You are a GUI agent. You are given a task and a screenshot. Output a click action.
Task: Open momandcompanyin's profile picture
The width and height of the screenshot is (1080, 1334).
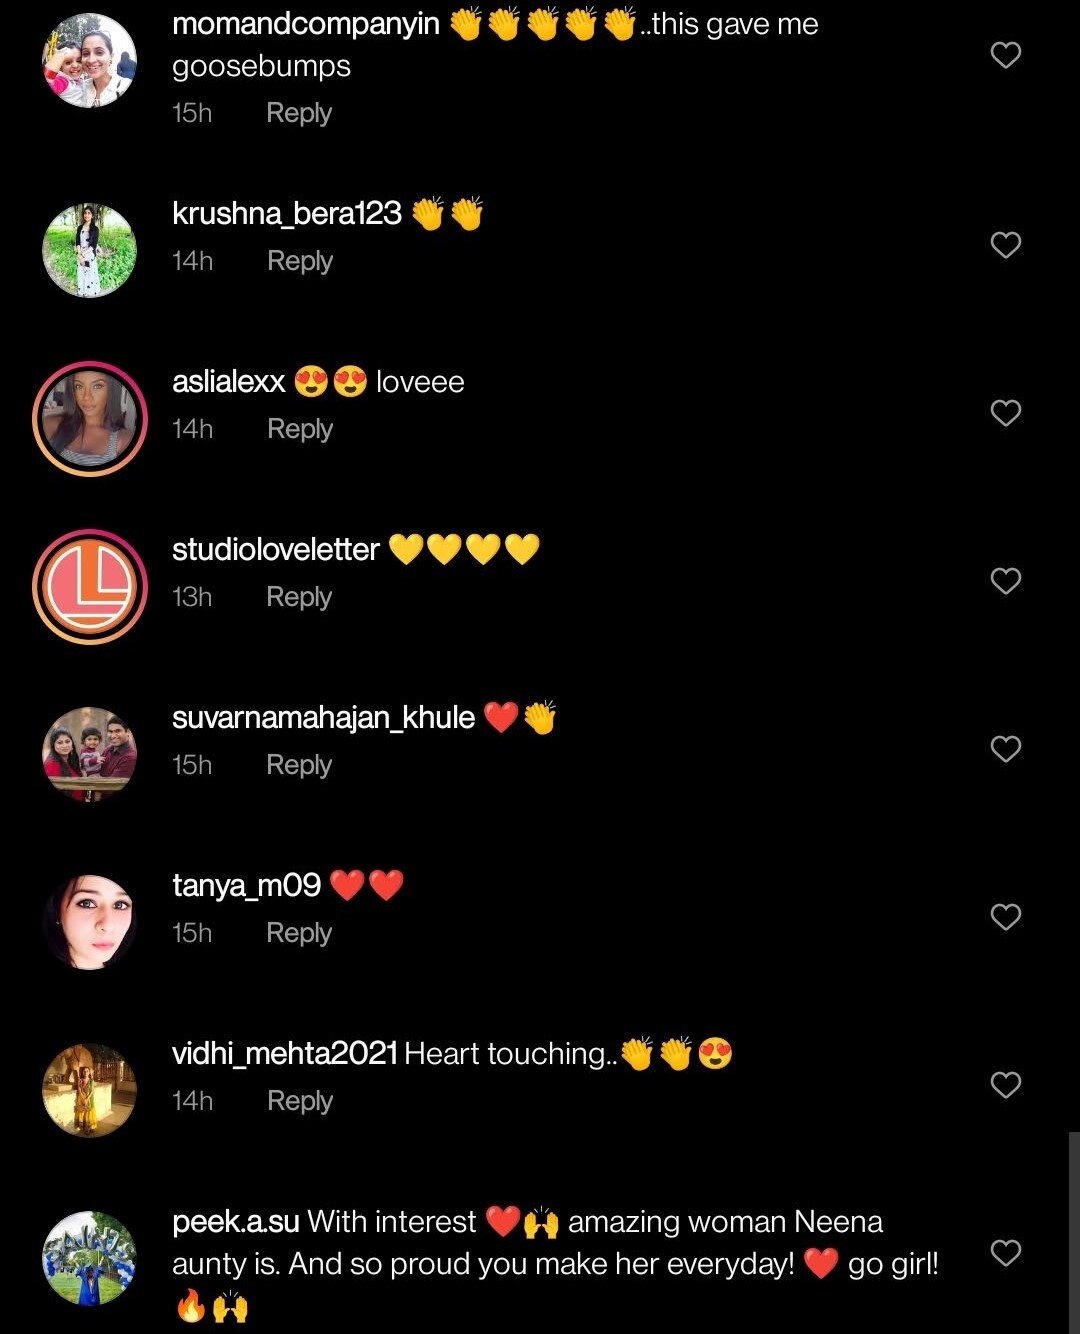click(x=90, y=60)
